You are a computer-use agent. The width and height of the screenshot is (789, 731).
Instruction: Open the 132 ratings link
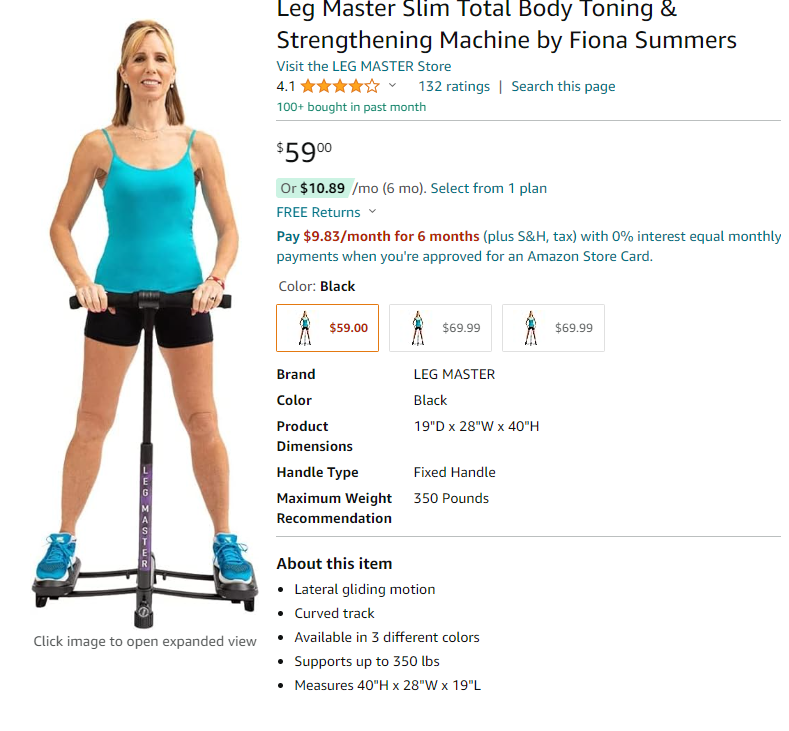click(x=454, y=87)
